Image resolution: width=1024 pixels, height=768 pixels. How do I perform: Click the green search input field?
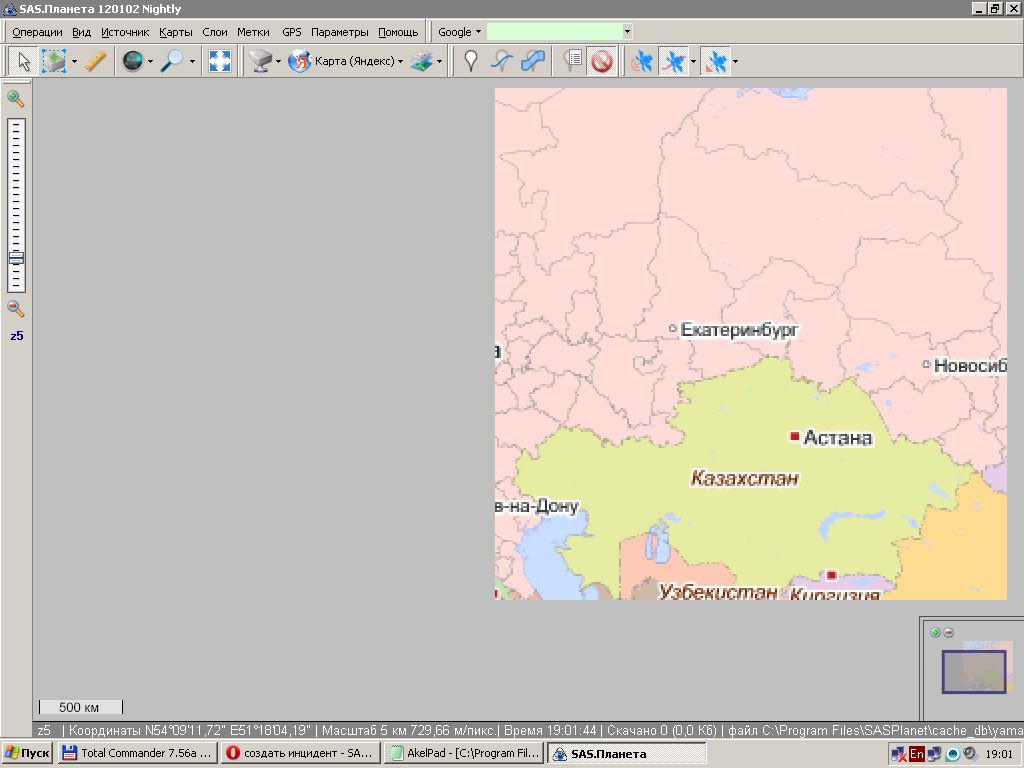click(553, 32)
